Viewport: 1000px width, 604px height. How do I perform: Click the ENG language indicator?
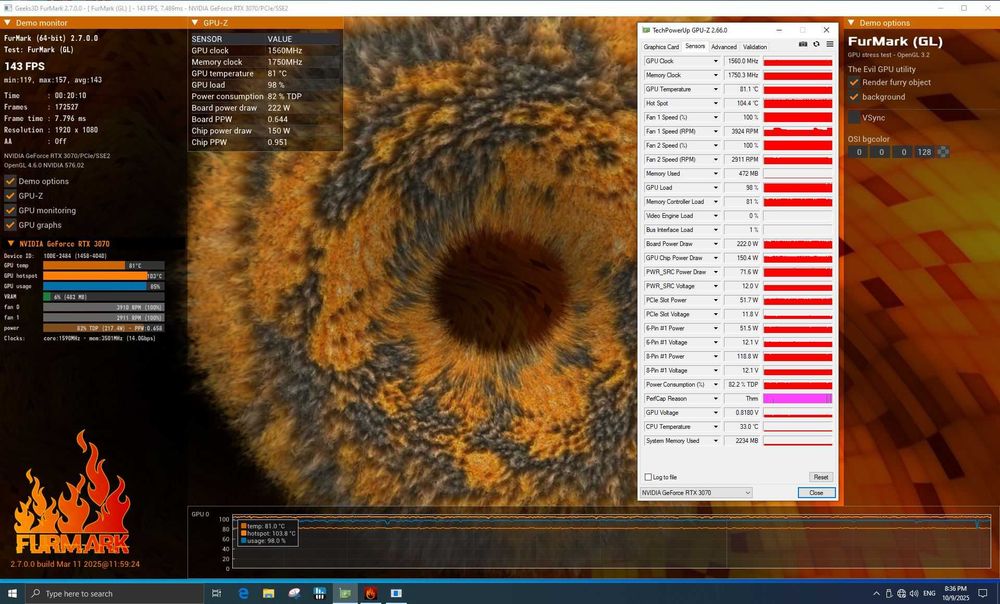pos(929,593)
